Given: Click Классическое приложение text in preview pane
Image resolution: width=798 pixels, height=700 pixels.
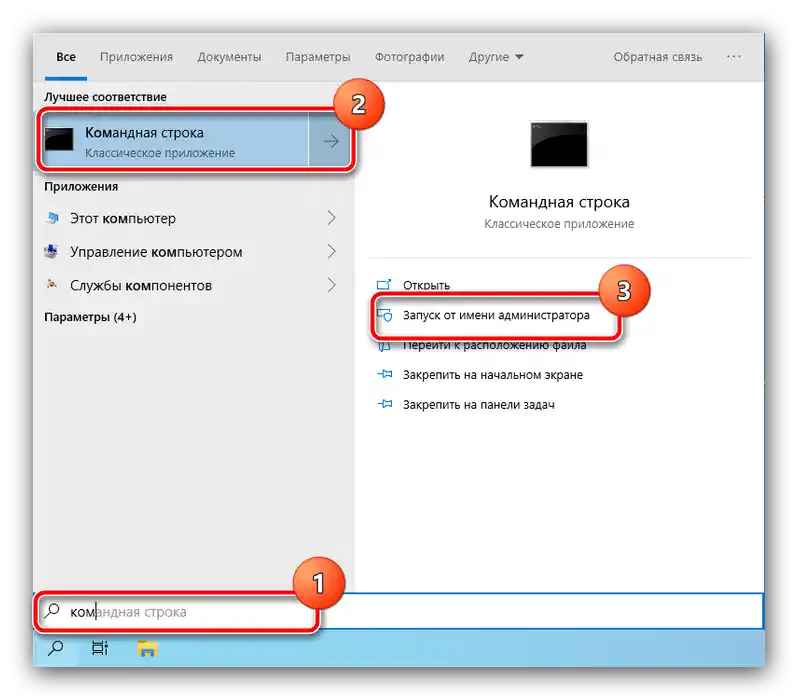Looking at the screenshot, I should pyautogui.click(x=559, y=224).
